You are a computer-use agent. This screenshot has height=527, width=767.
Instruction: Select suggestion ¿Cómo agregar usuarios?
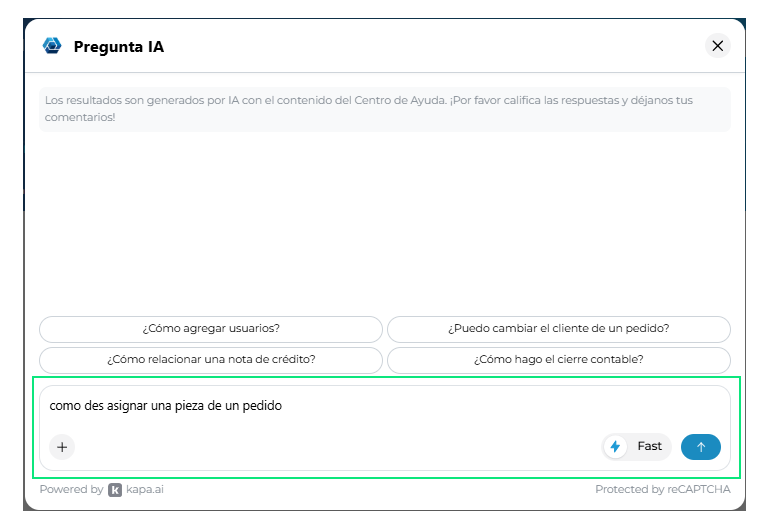[211, 329]
